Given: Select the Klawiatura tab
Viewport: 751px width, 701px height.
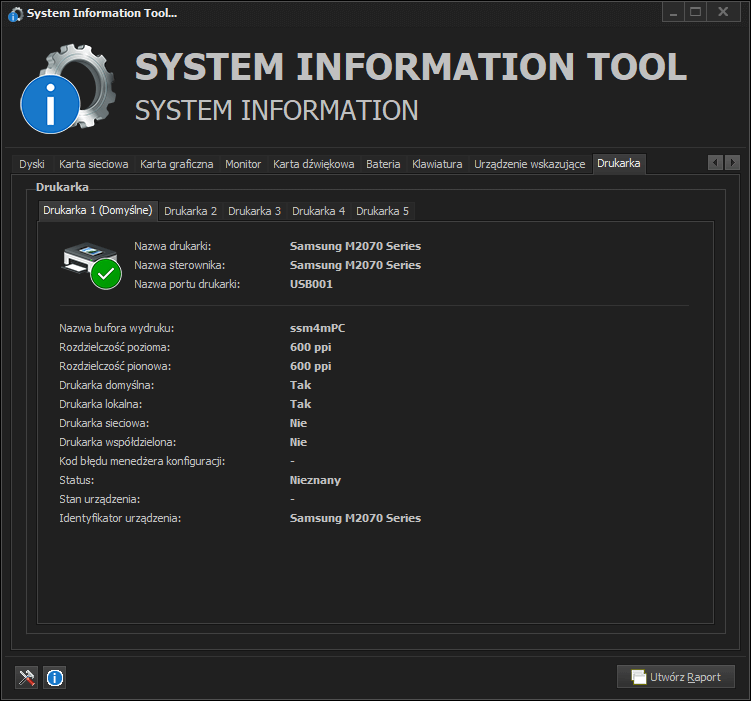Looking at the screenshot, I should click(x=437, y=164).
